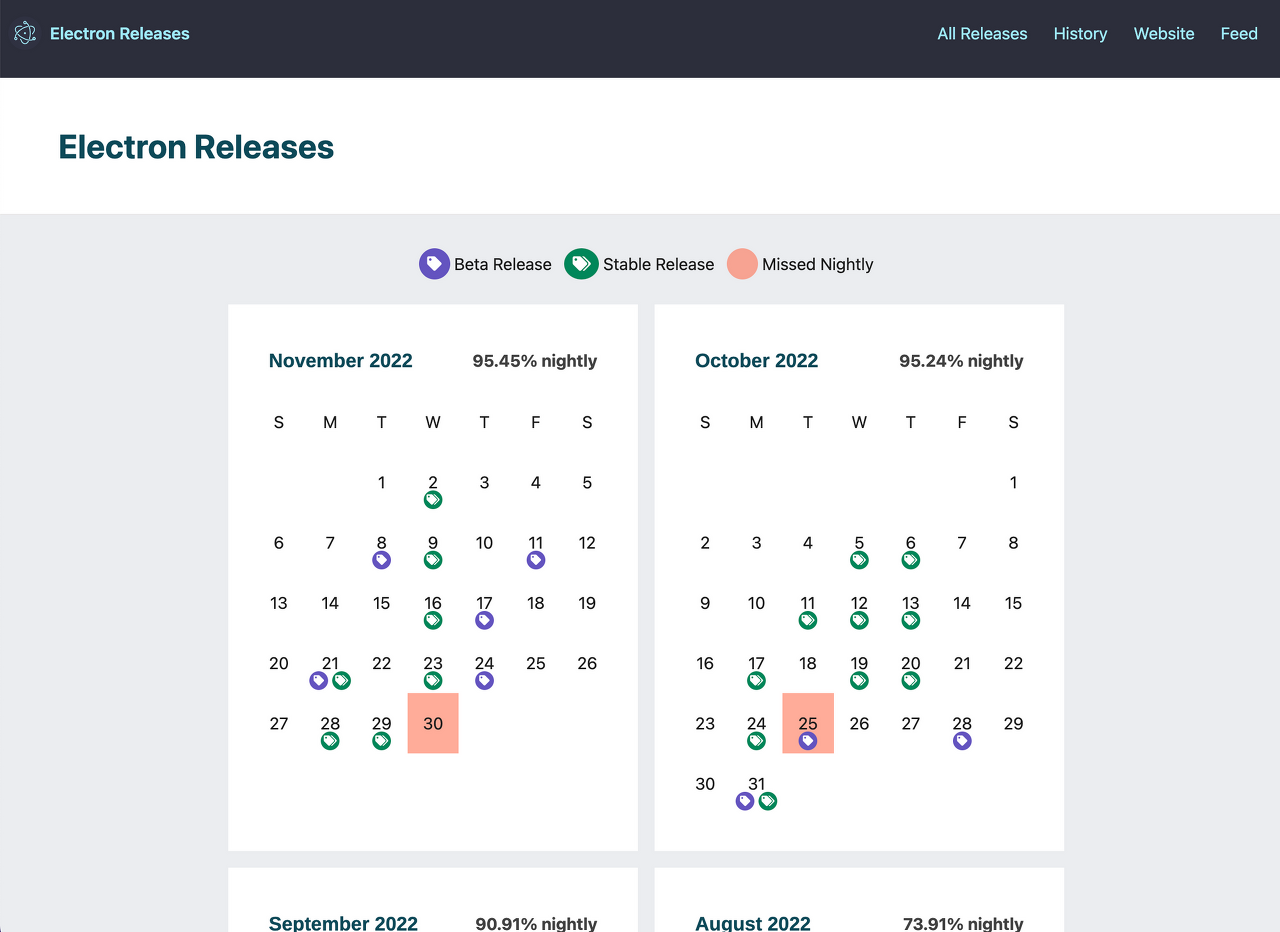This screenshot has height=932, width=1280.
Task: Click the Electron Releases page title
Action: (196, 147)
